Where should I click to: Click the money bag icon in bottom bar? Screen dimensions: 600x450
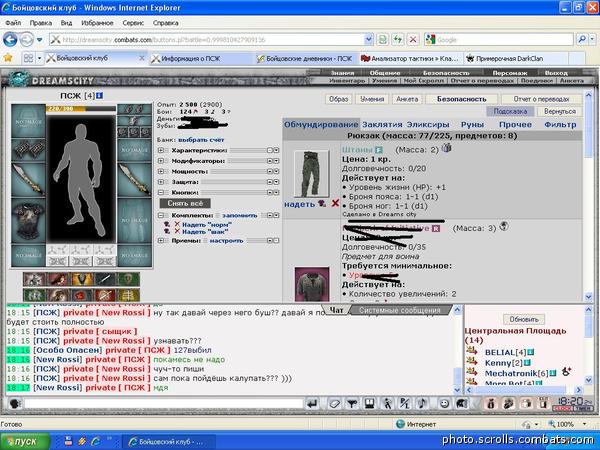(x=491, y=403)
